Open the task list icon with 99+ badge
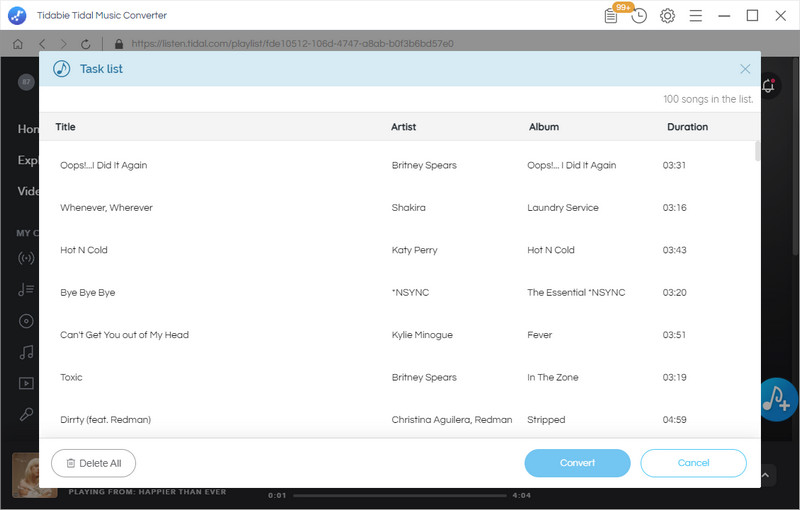Viewport: 800px width, 510px height. click(x=611, y=16)
